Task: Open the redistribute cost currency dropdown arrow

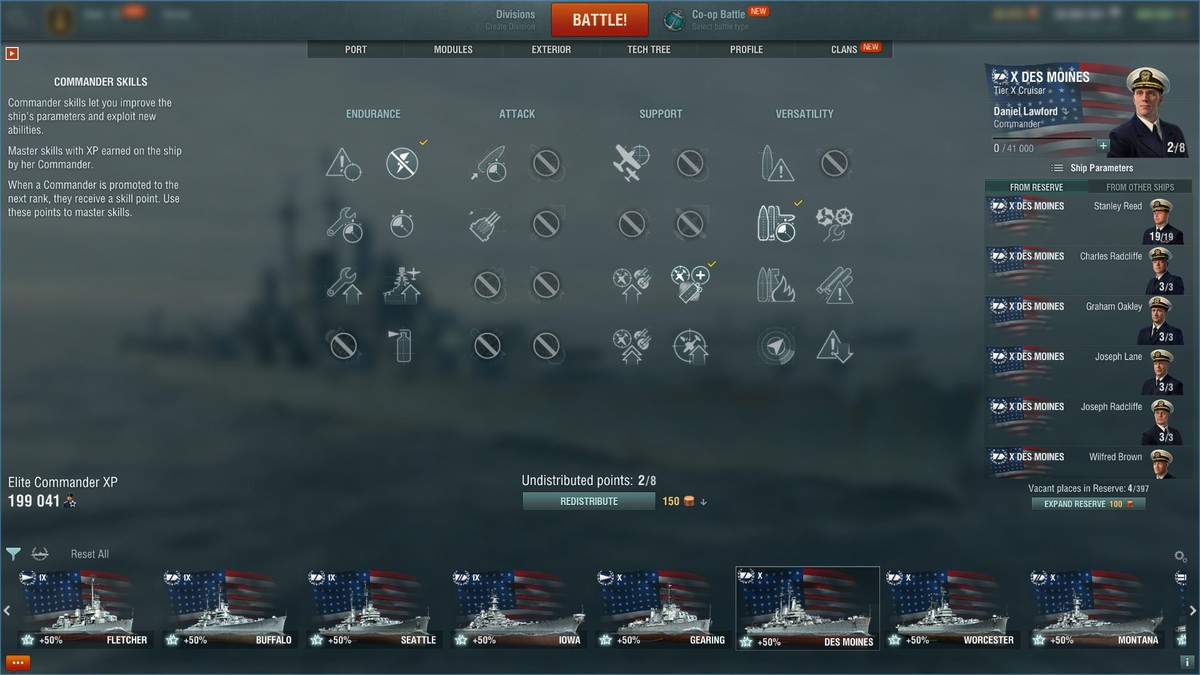Action: click(x=704, y=502)
